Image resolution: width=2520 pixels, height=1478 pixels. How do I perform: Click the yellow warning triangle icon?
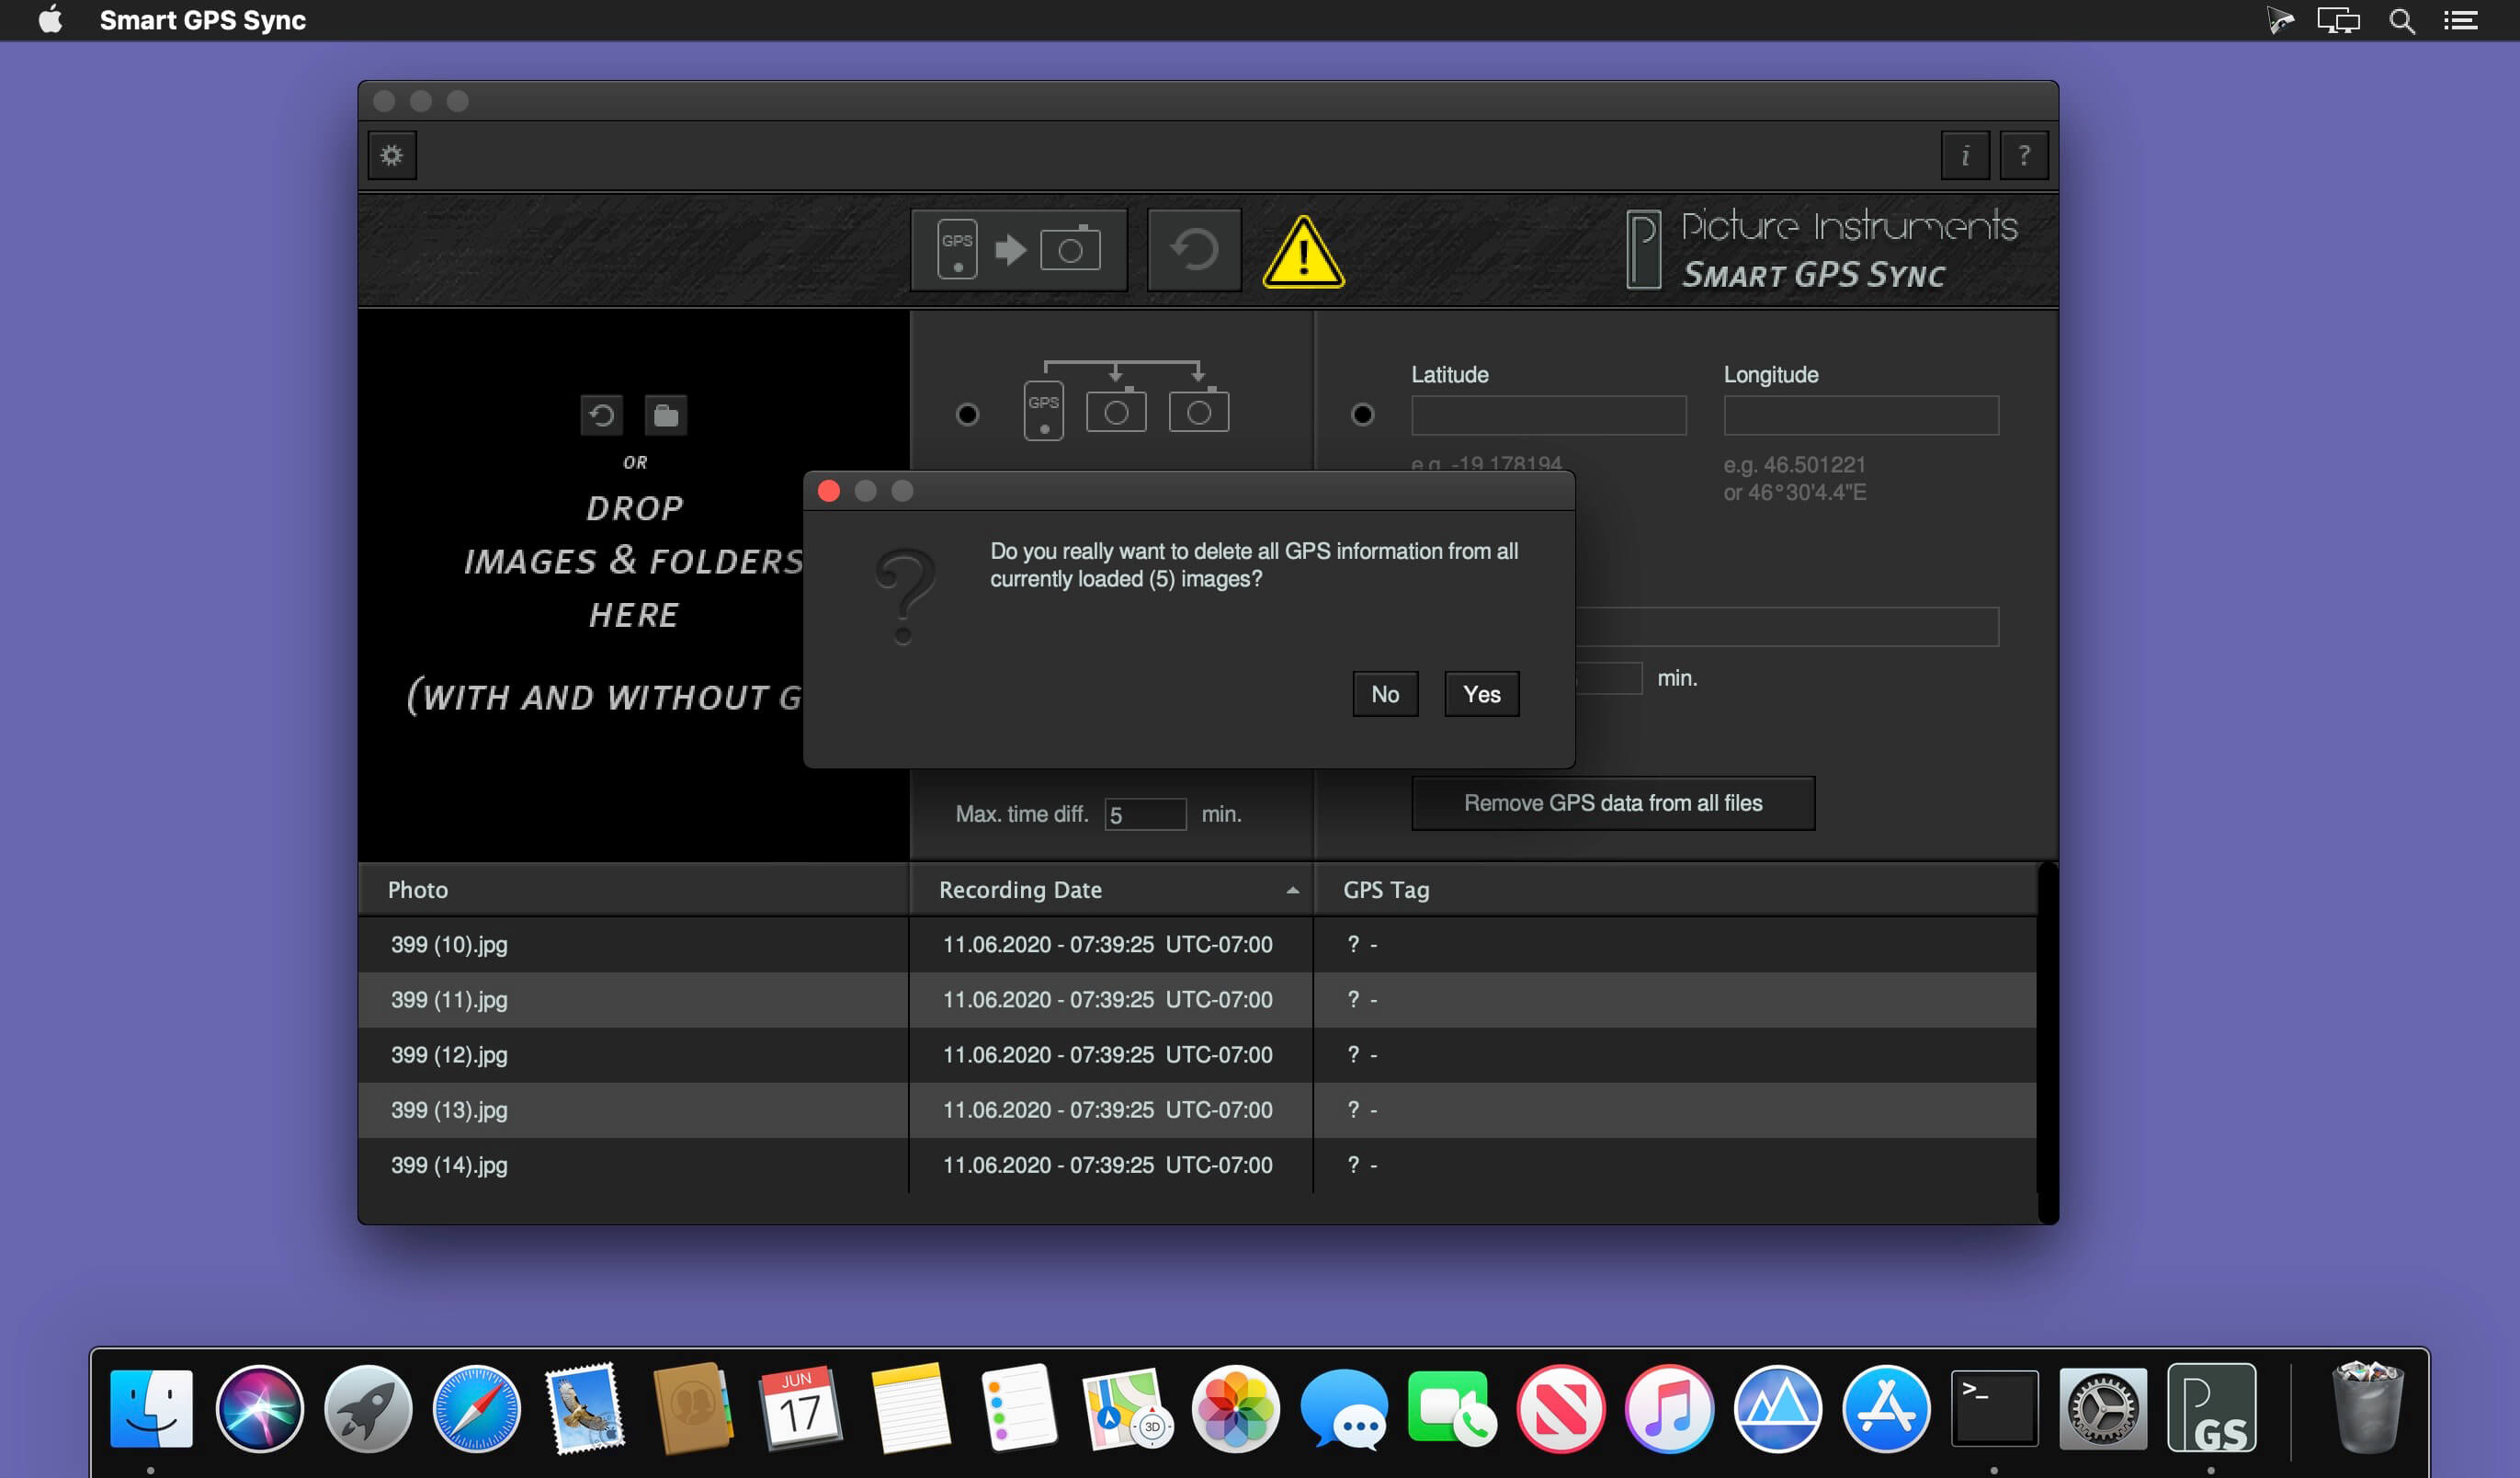(x=1303, y=252)
